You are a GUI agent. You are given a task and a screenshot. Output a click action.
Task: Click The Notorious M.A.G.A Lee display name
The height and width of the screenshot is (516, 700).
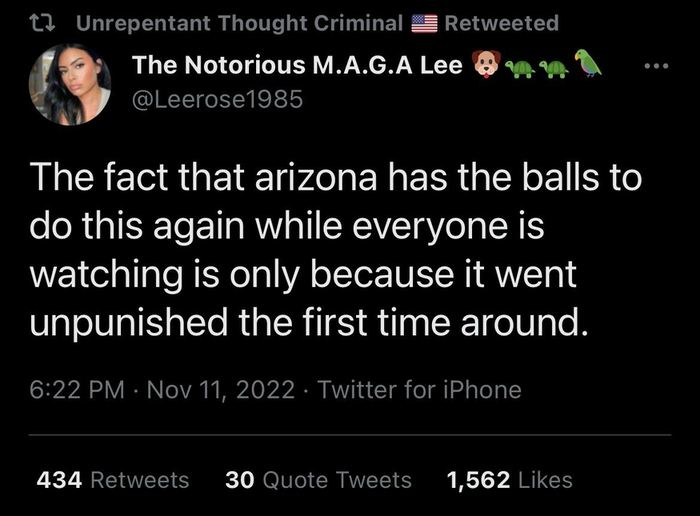[x=298, y=67]
